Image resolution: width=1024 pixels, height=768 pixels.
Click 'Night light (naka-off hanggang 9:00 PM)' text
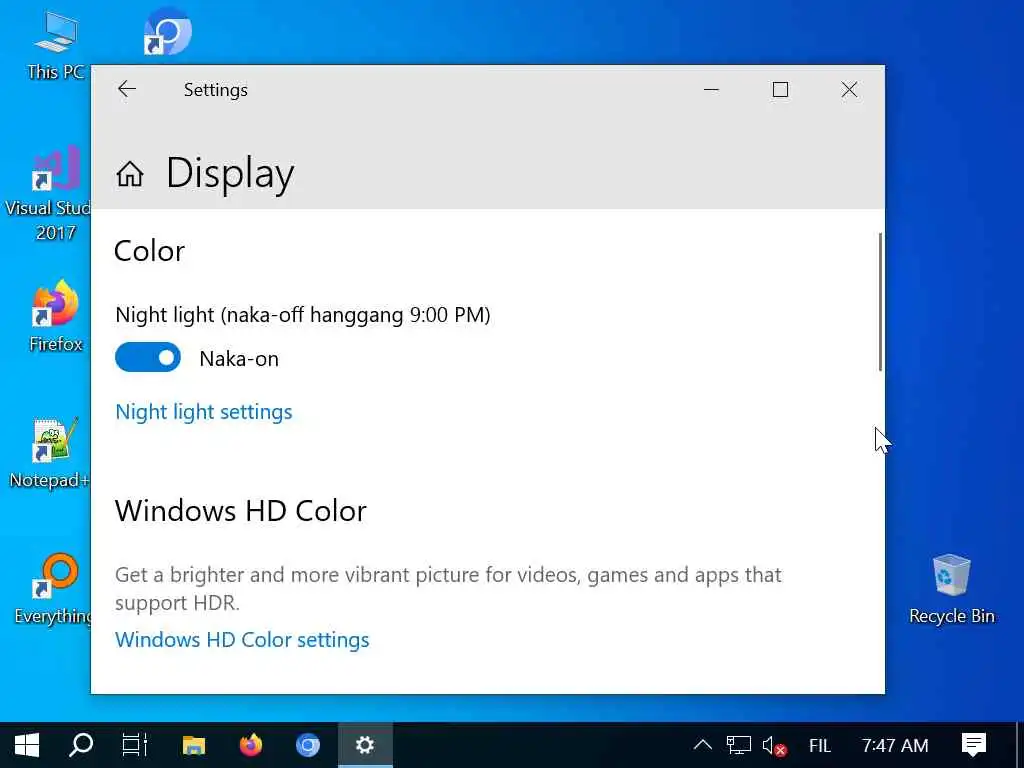pyautogui.click(x=303, y=315)
